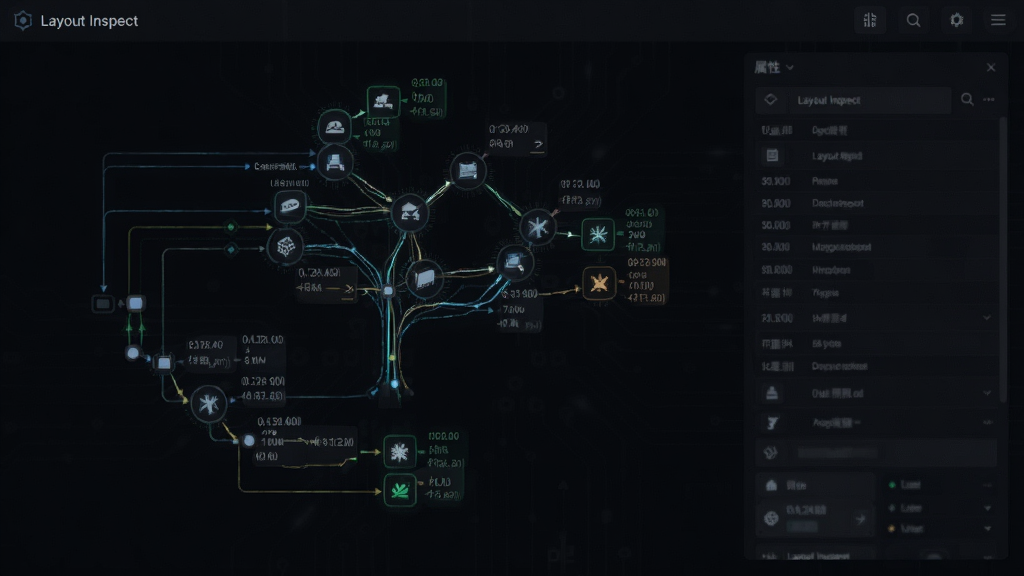Select the green snowflake node above the leaf node
1024x576 pixels.
(x=400, y=452)
